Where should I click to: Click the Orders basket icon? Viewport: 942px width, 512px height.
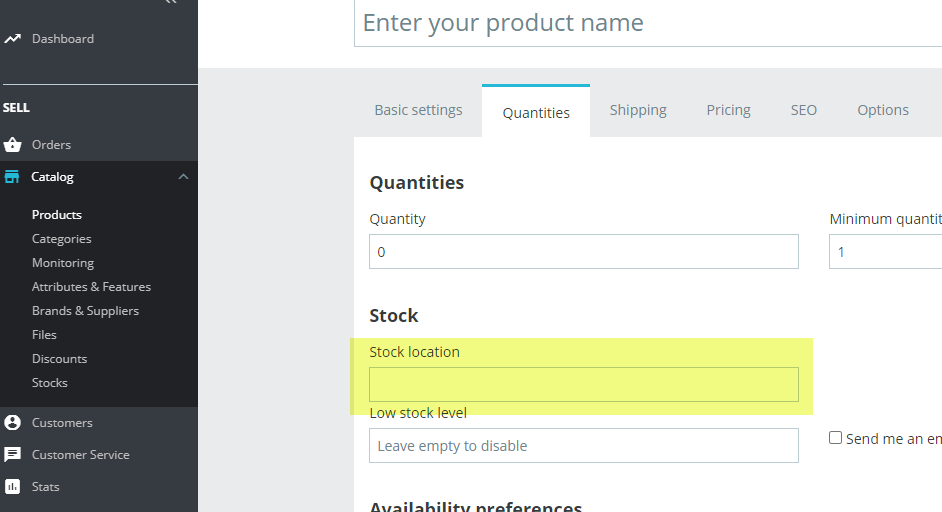pyautogui.click(x=12, y=145)
